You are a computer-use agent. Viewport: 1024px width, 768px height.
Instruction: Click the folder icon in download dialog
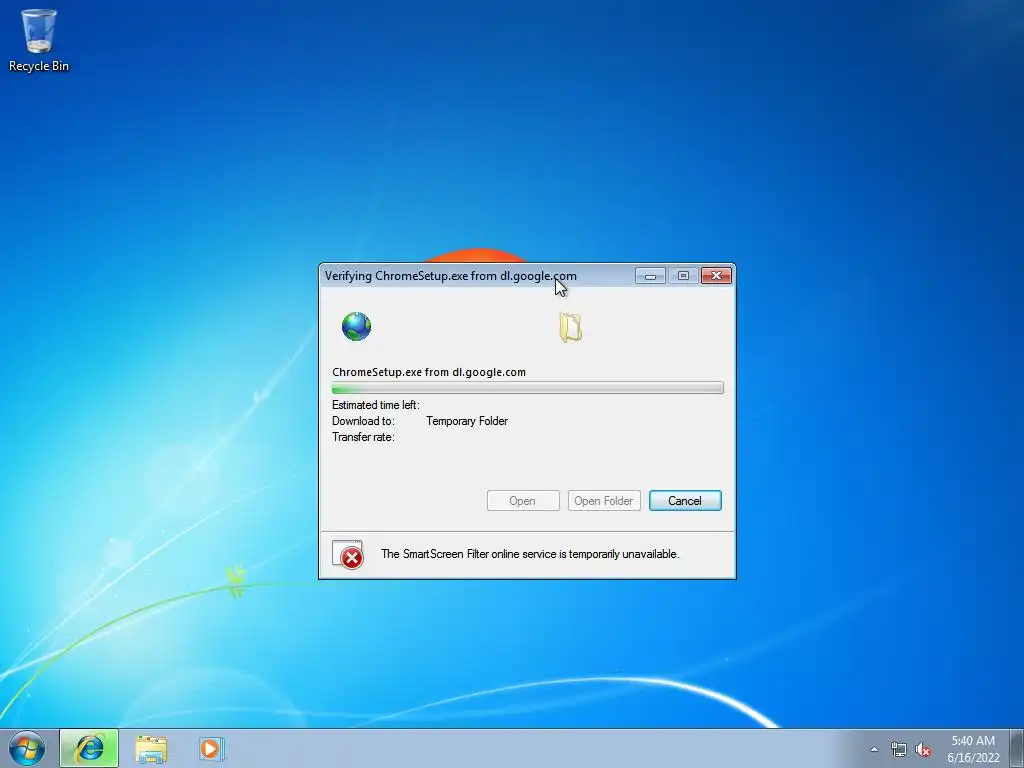tap(570, 327)
